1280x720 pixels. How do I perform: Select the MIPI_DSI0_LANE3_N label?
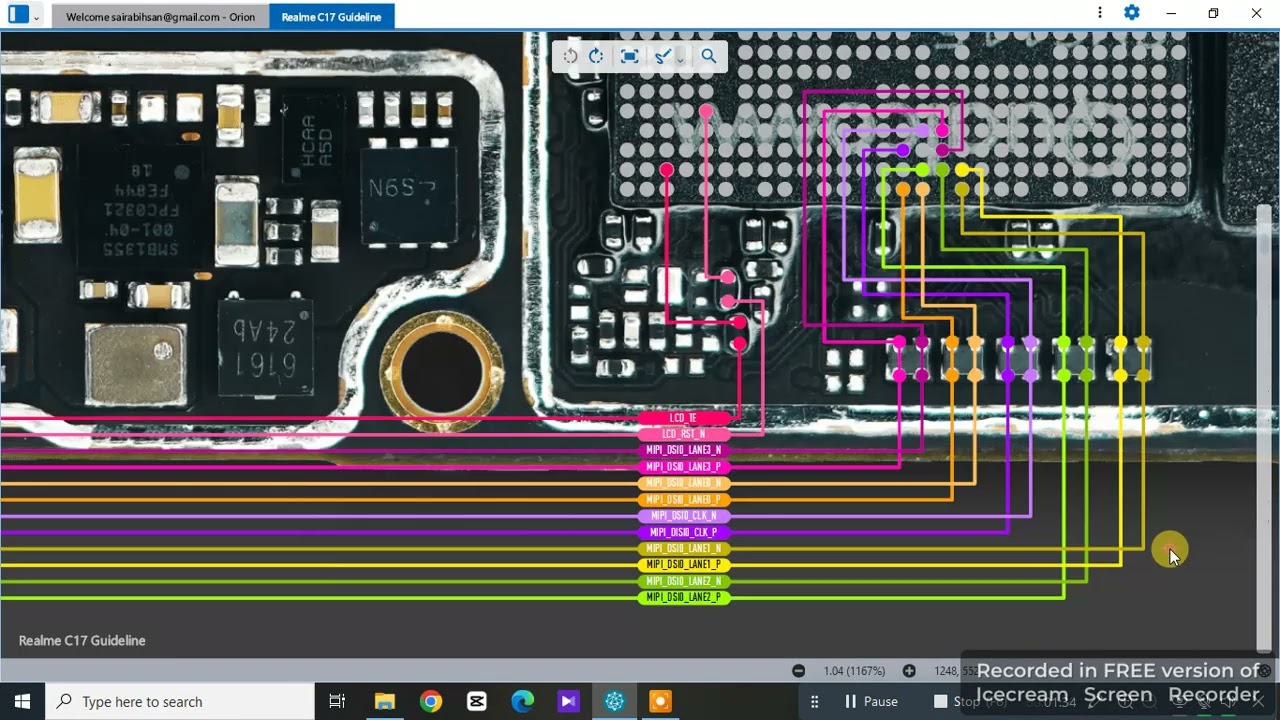click(684, 450)
